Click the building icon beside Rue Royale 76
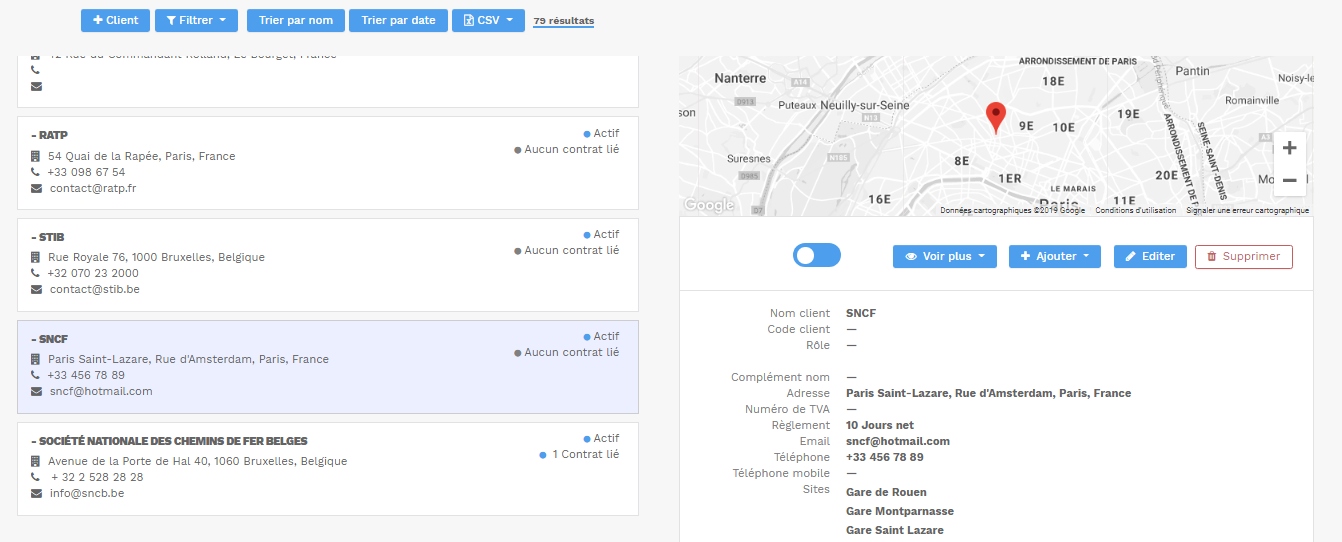The width and height of the screenshot is (1342, 542). [x=36, y=257]
